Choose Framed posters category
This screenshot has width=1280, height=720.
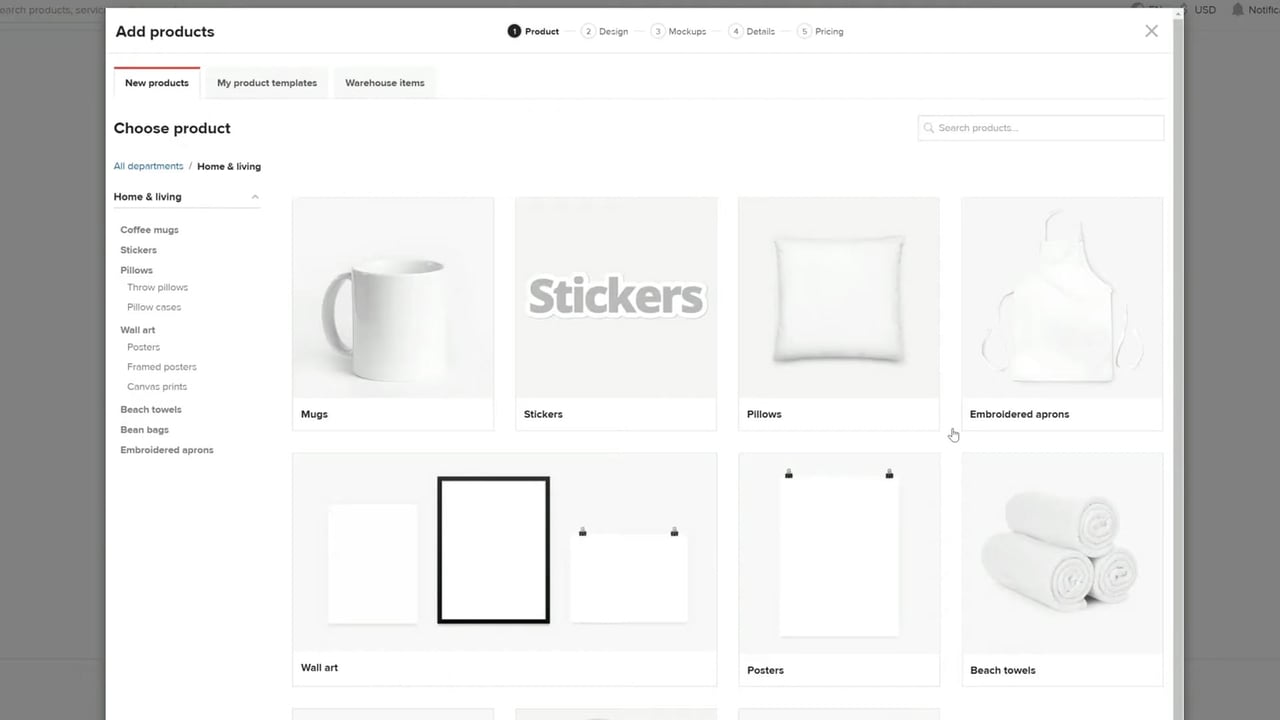pyautogui.click(x=161, y=366)
